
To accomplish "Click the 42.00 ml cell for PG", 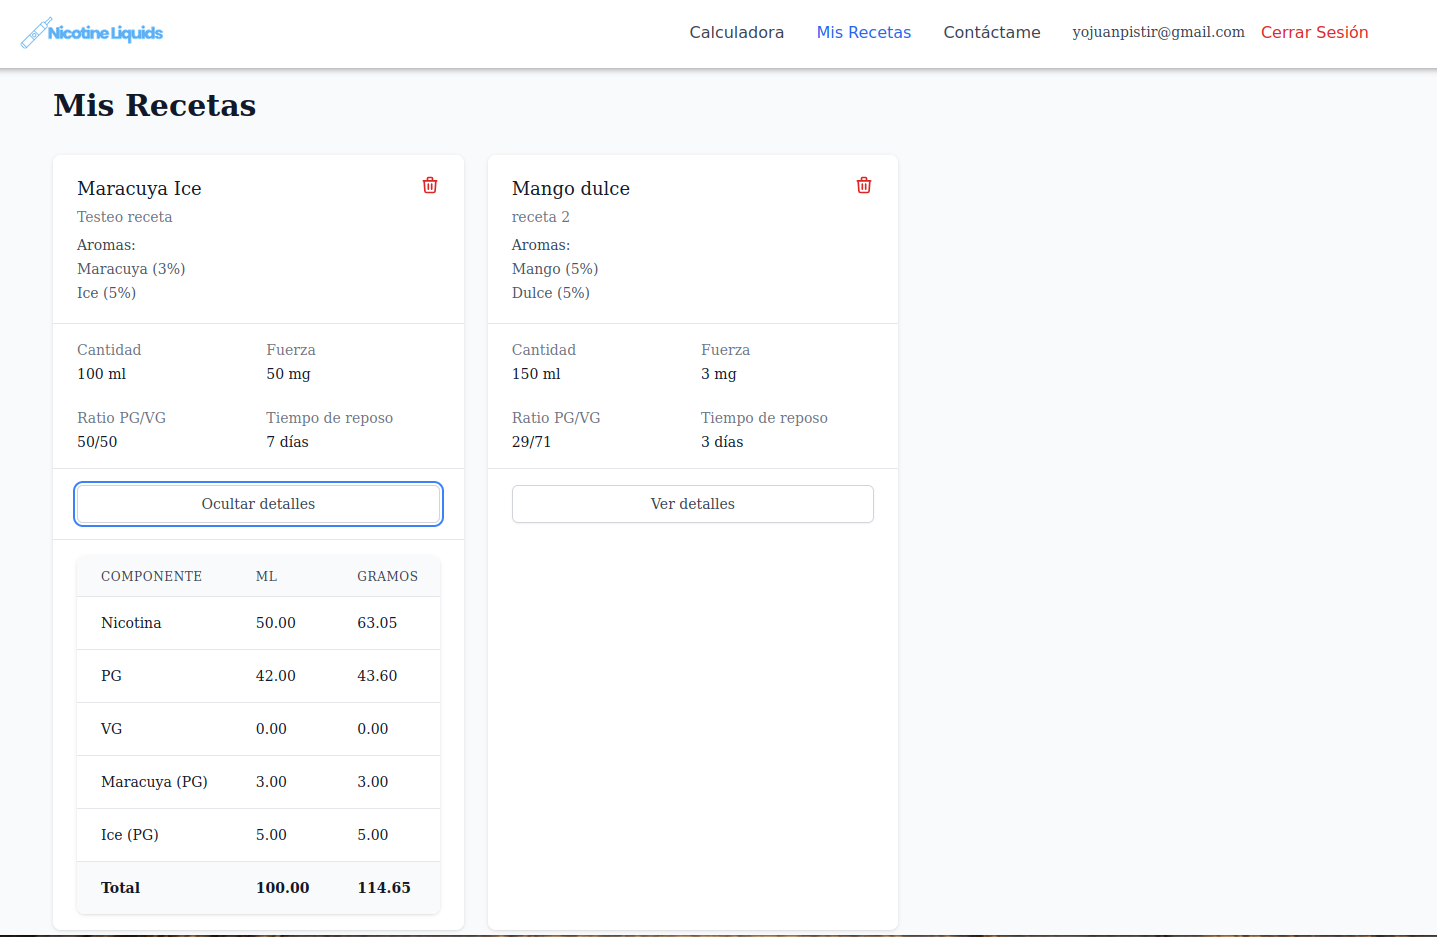I will pos(276,676).
